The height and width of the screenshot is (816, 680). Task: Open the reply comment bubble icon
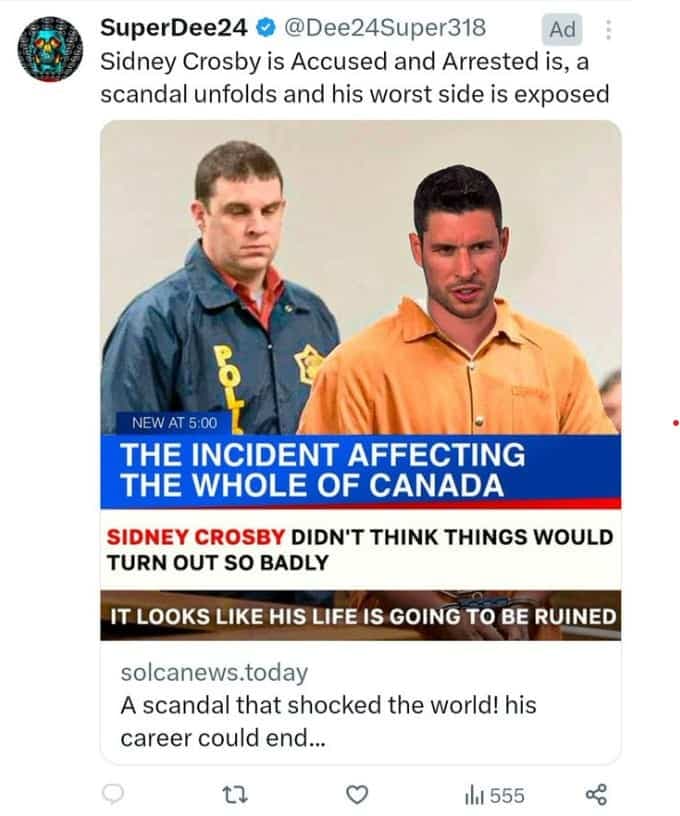[x=112, y=794]
